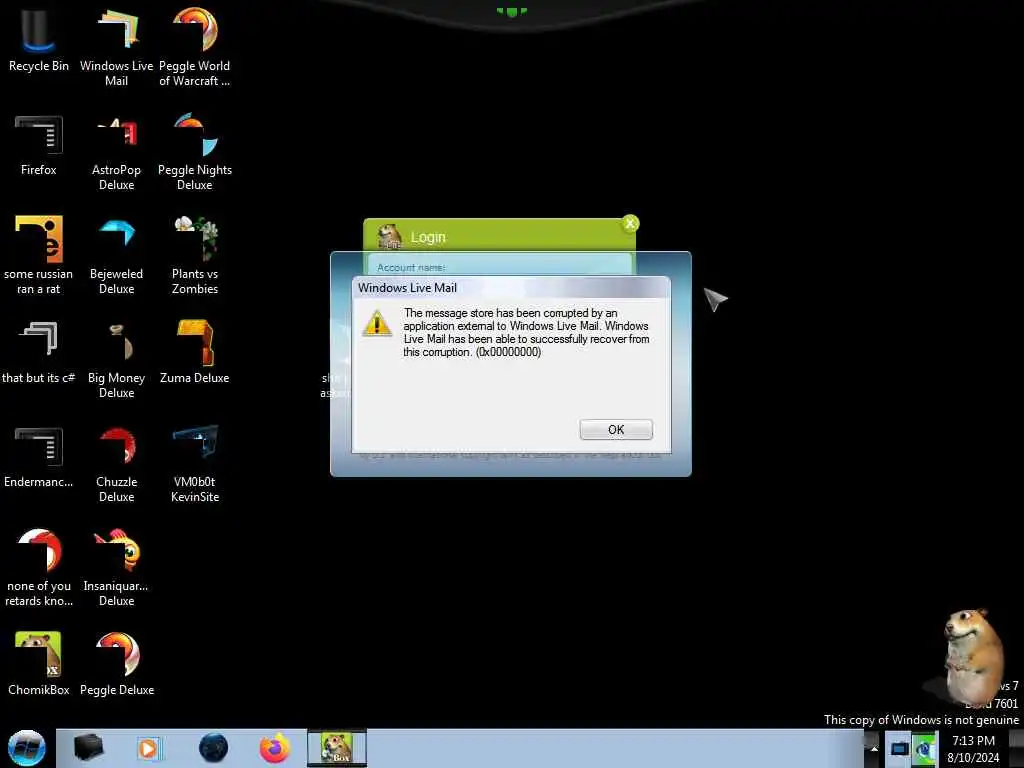This screenshot has height=768, width=1024.
Task: Select the Zuma Deluxe desktop icon
Action: (195, 352)
